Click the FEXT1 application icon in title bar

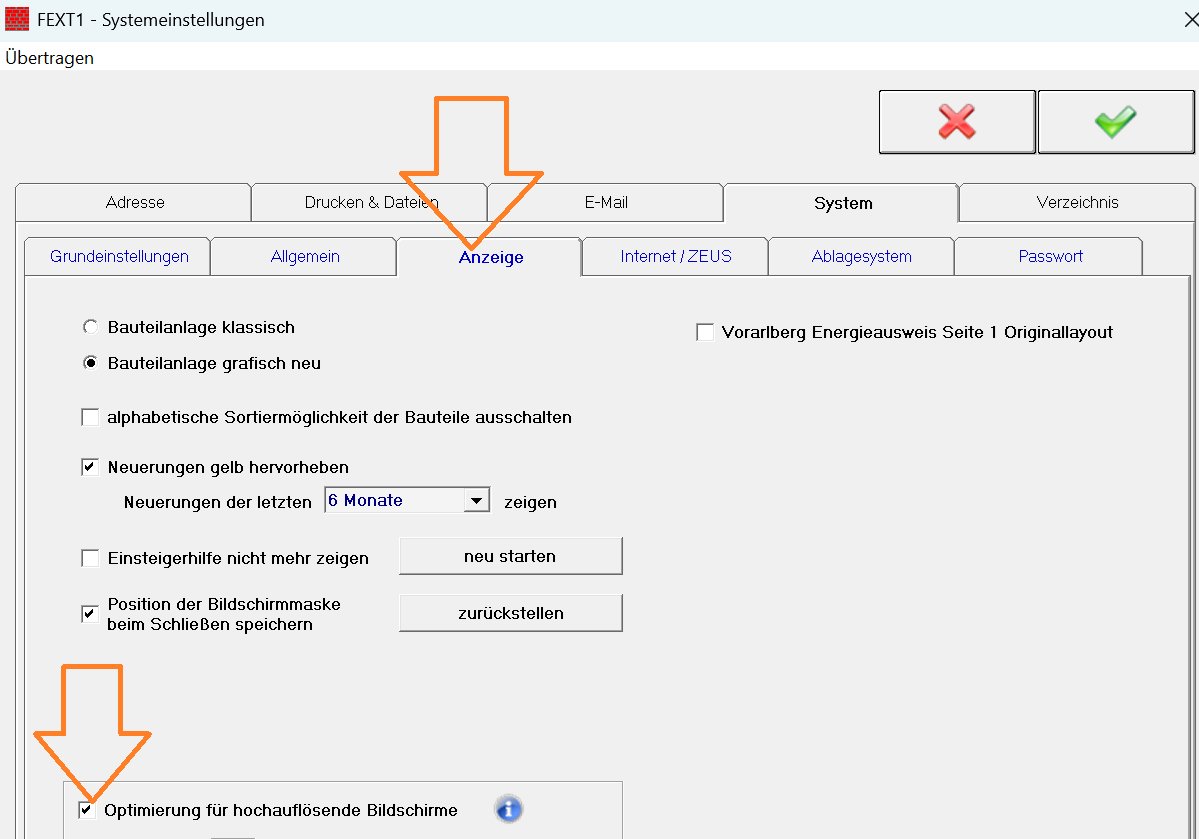pyautogui.click(x=16, y=18)
